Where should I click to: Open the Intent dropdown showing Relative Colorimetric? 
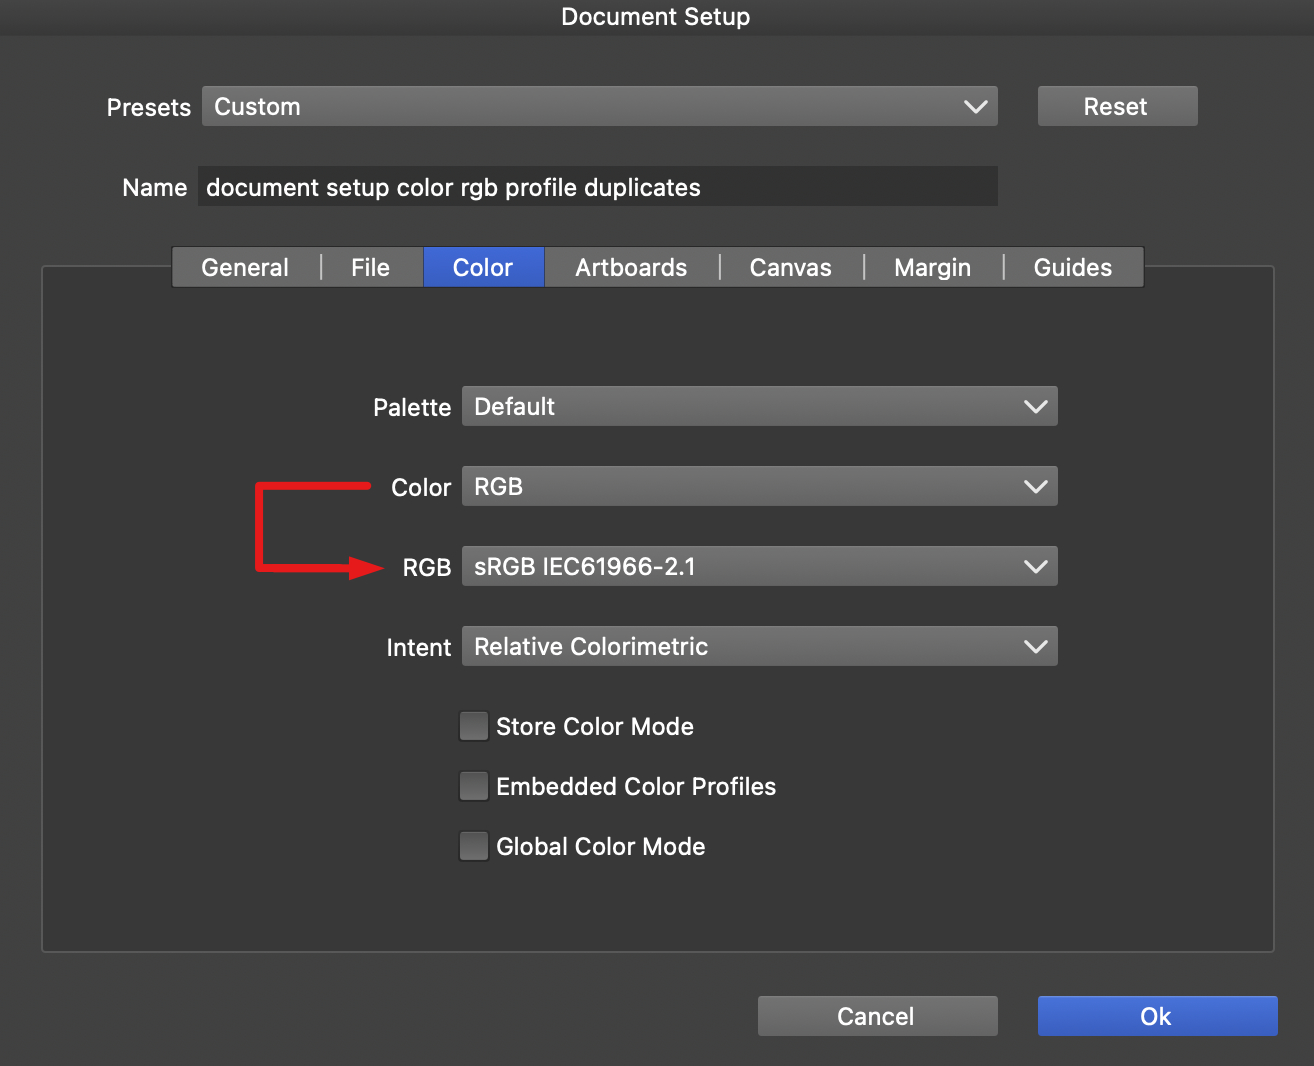coord(759,647)
